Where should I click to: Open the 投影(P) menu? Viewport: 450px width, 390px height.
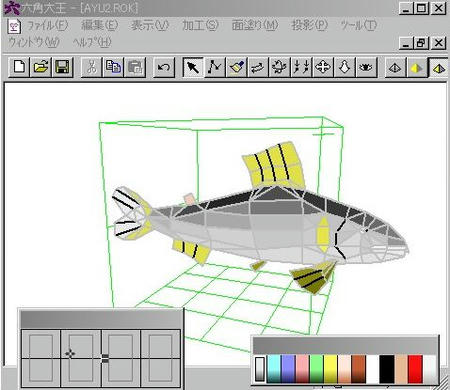(310, 25)
